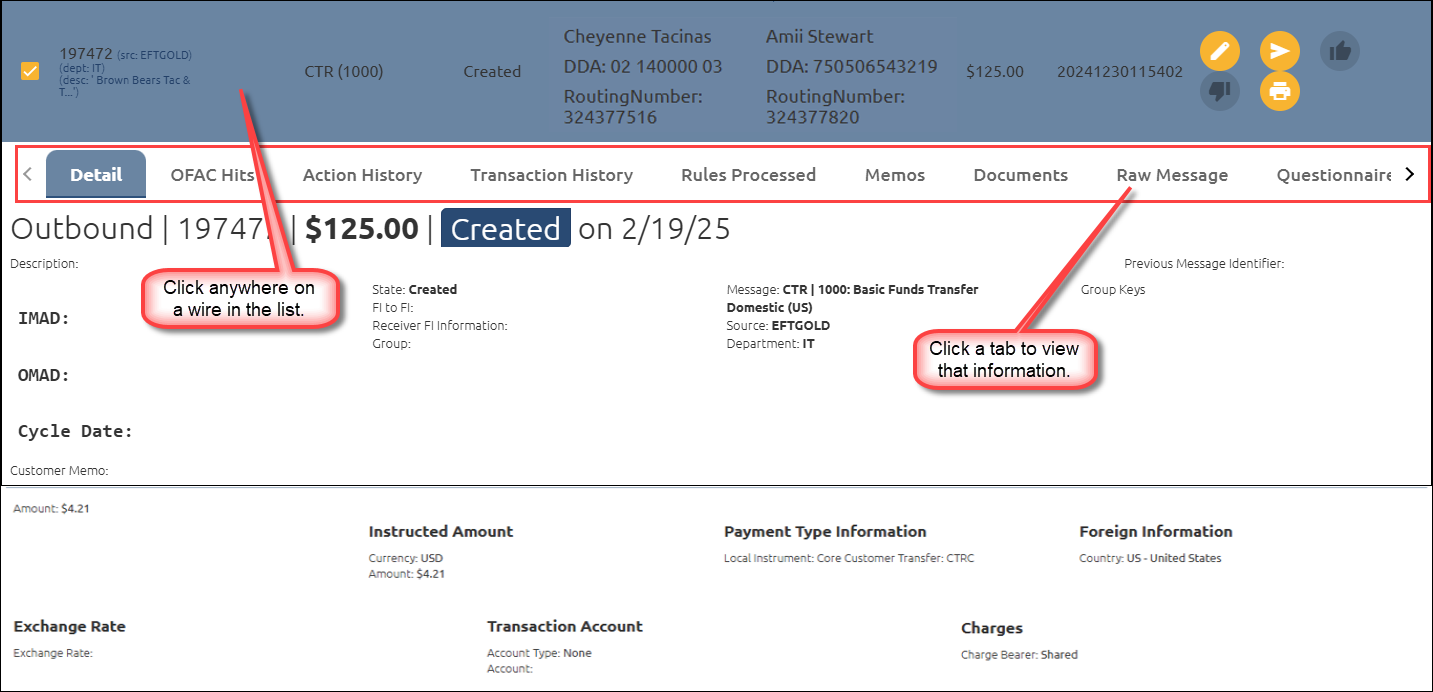This screenshot has height=692, width=1433.
Task: Select the Detail tab
Action: tap(96, 175)
